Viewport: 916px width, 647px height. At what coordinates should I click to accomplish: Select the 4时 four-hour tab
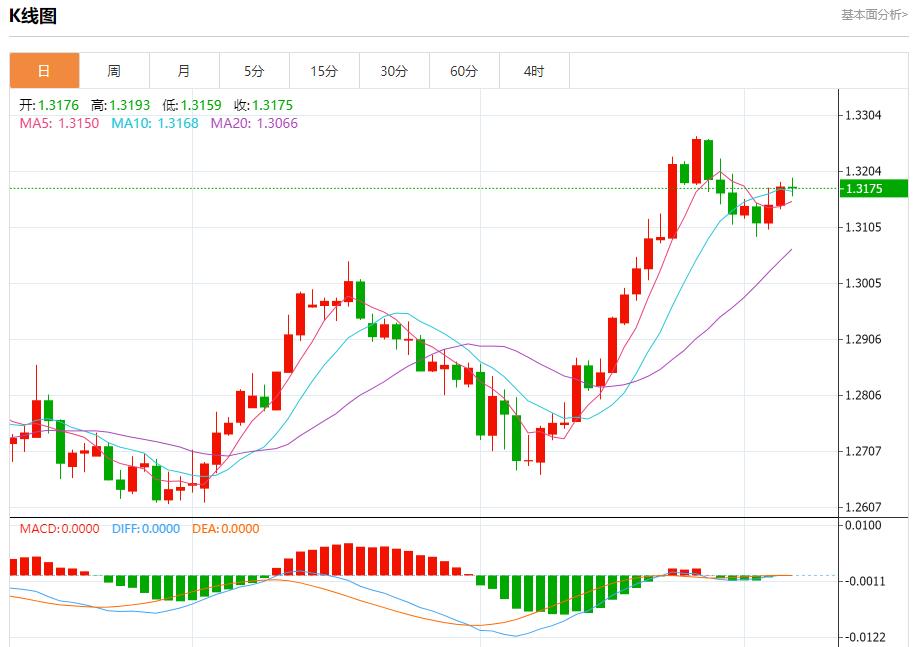click(x=534, y=71)
